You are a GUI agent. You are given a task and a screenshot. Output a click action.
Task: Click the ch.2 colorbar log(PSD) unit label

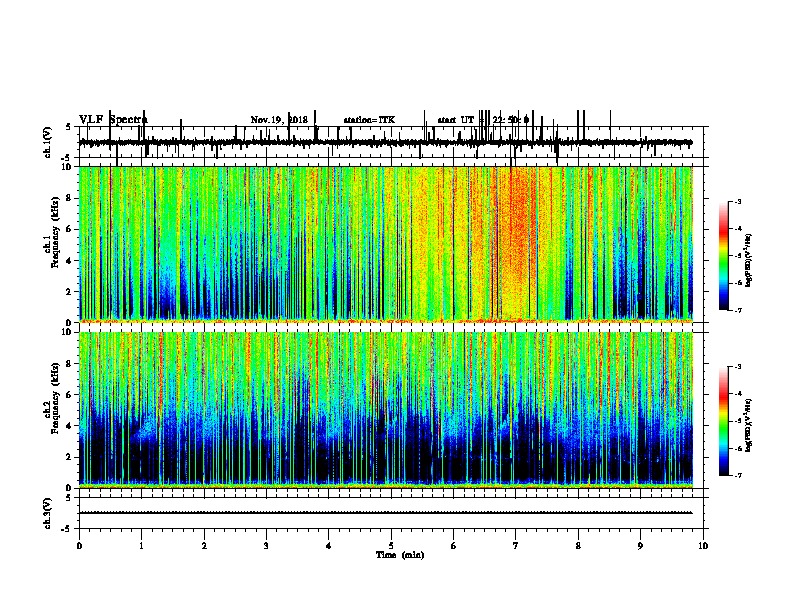[x=748, y=425]
